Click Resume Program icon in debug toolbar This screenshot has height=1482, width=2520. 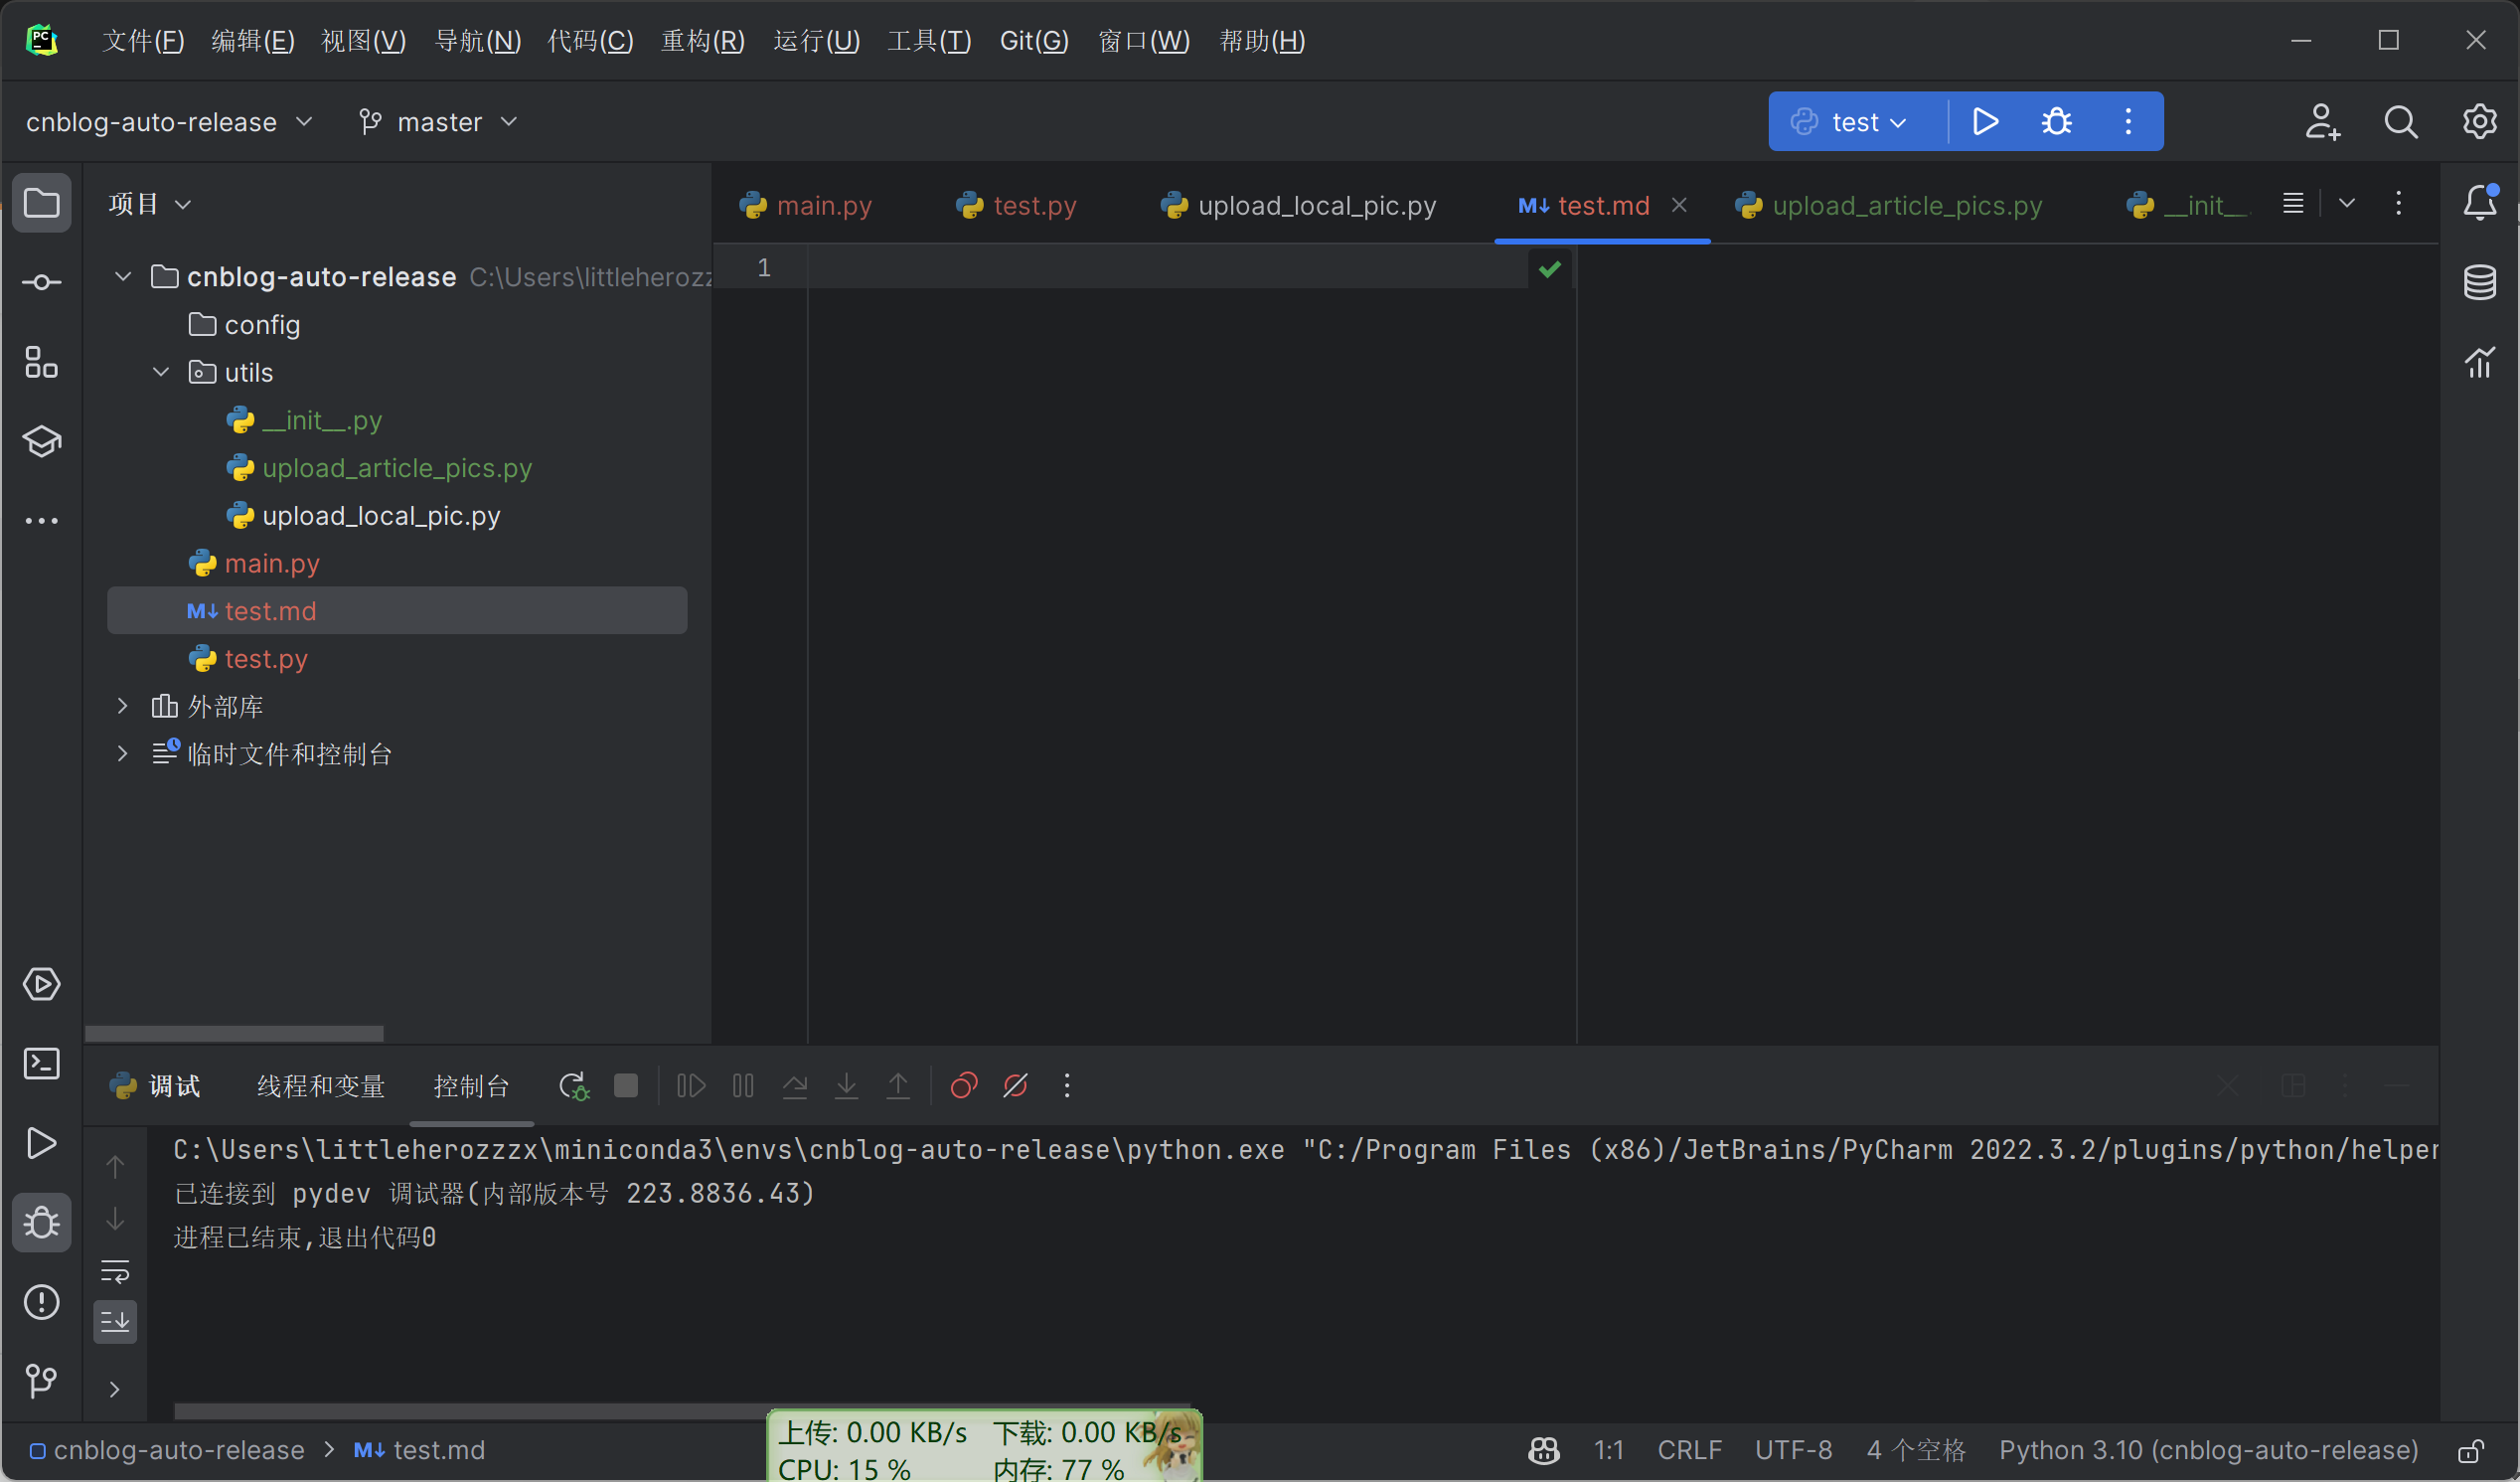(691, 1086)
